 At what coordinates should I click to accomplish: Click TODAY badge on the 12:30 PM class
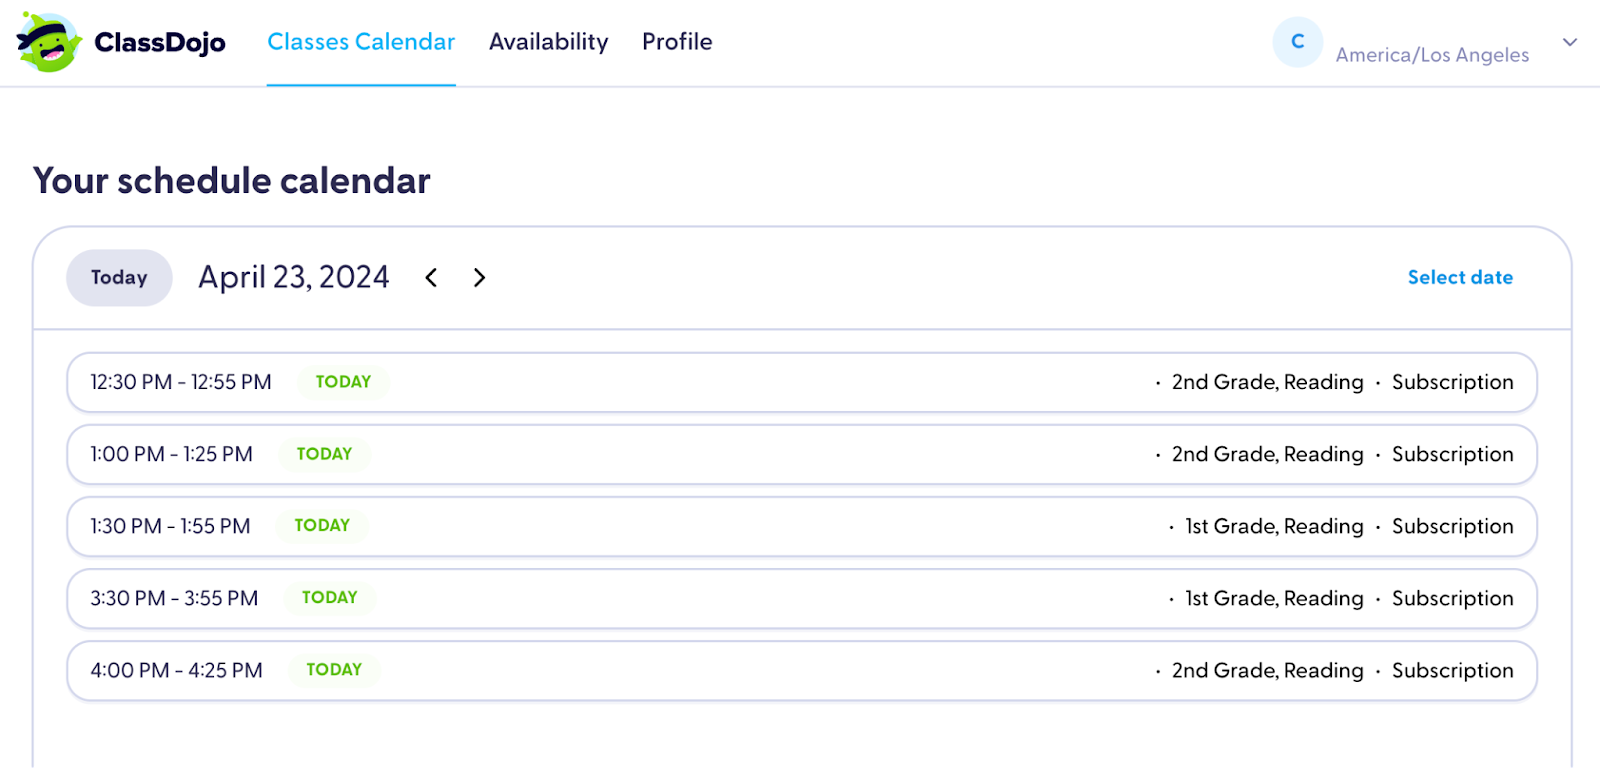tap(343, 382)
